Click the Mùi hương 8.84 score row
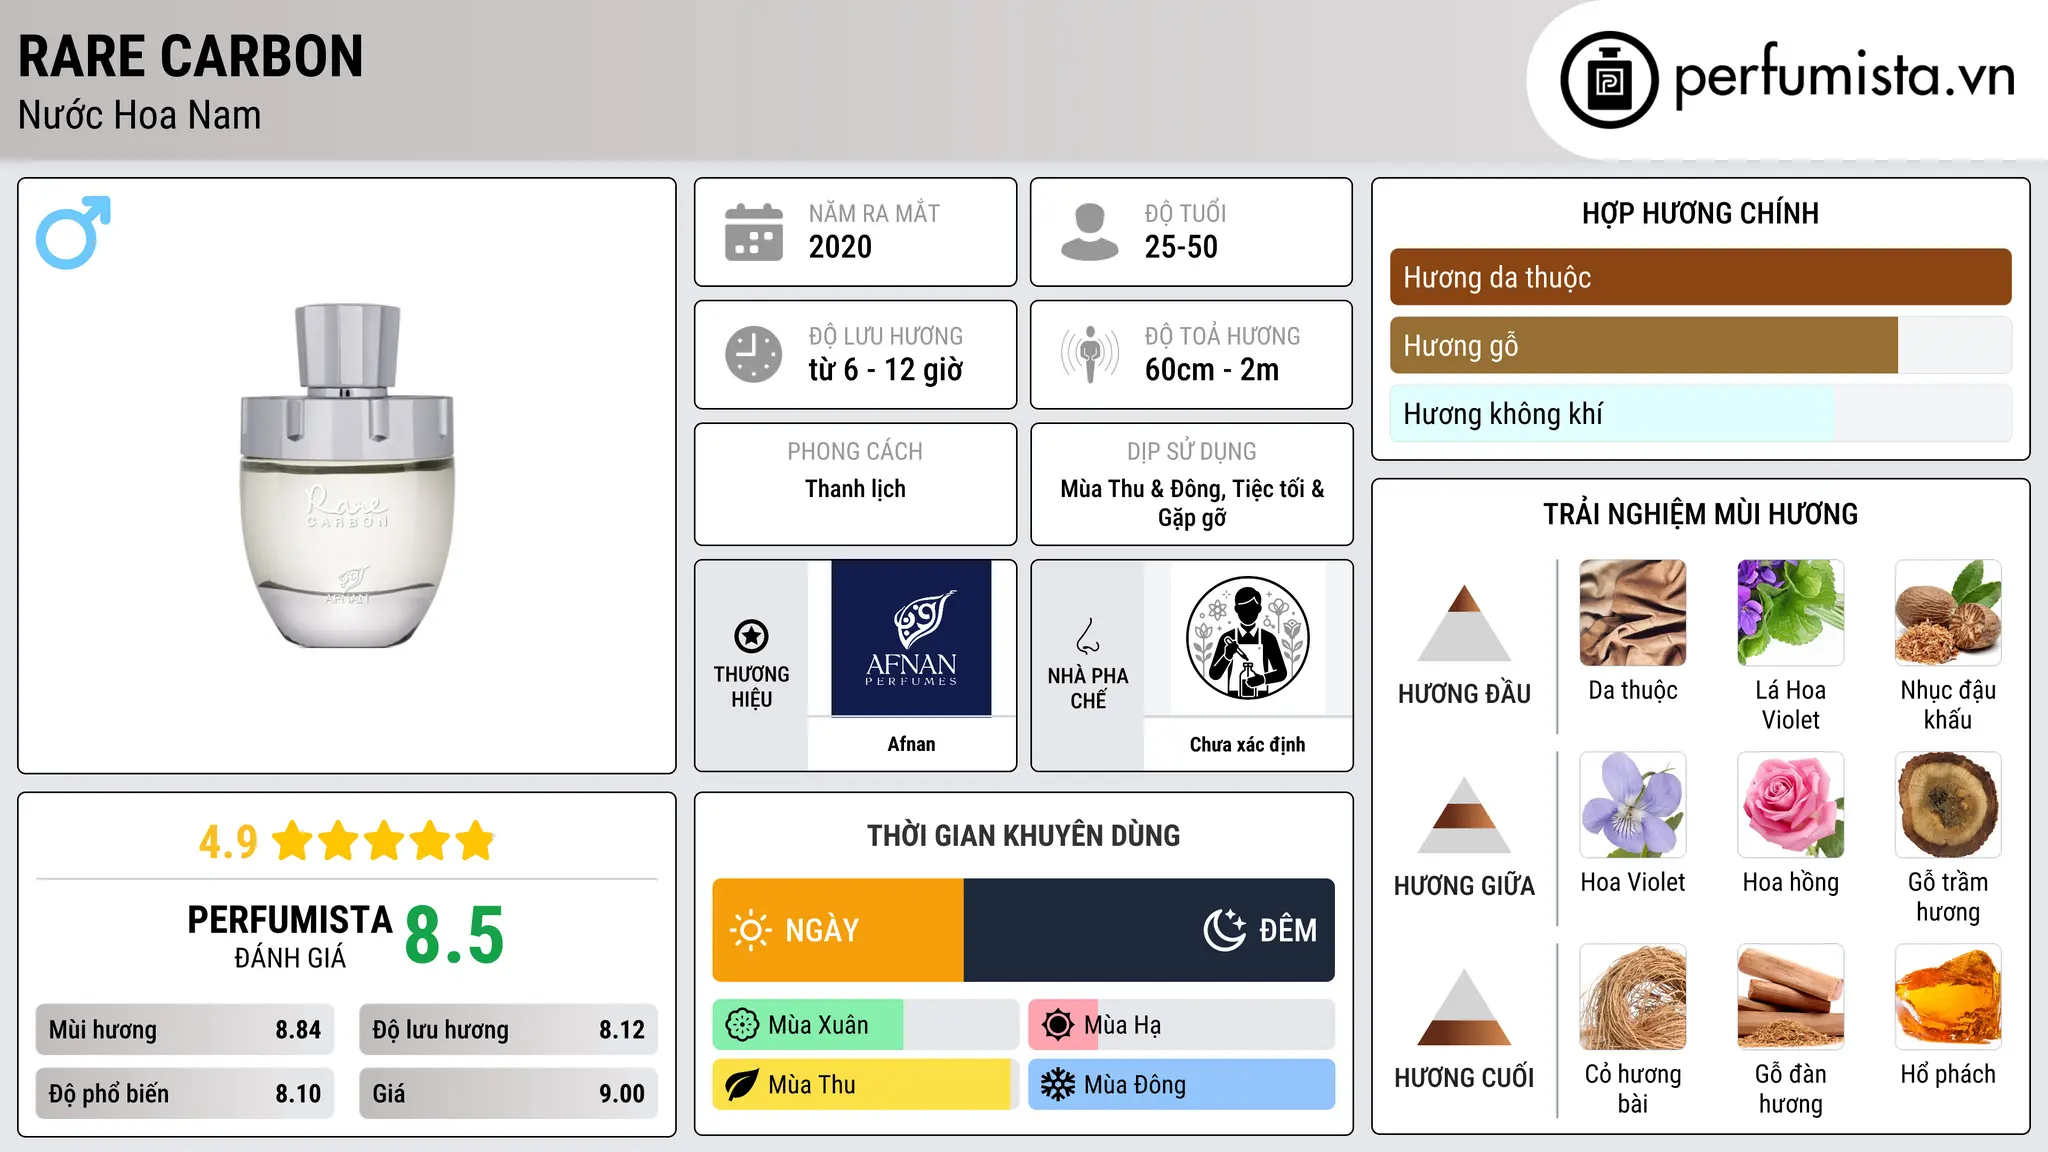 (x=185, y=1030)
